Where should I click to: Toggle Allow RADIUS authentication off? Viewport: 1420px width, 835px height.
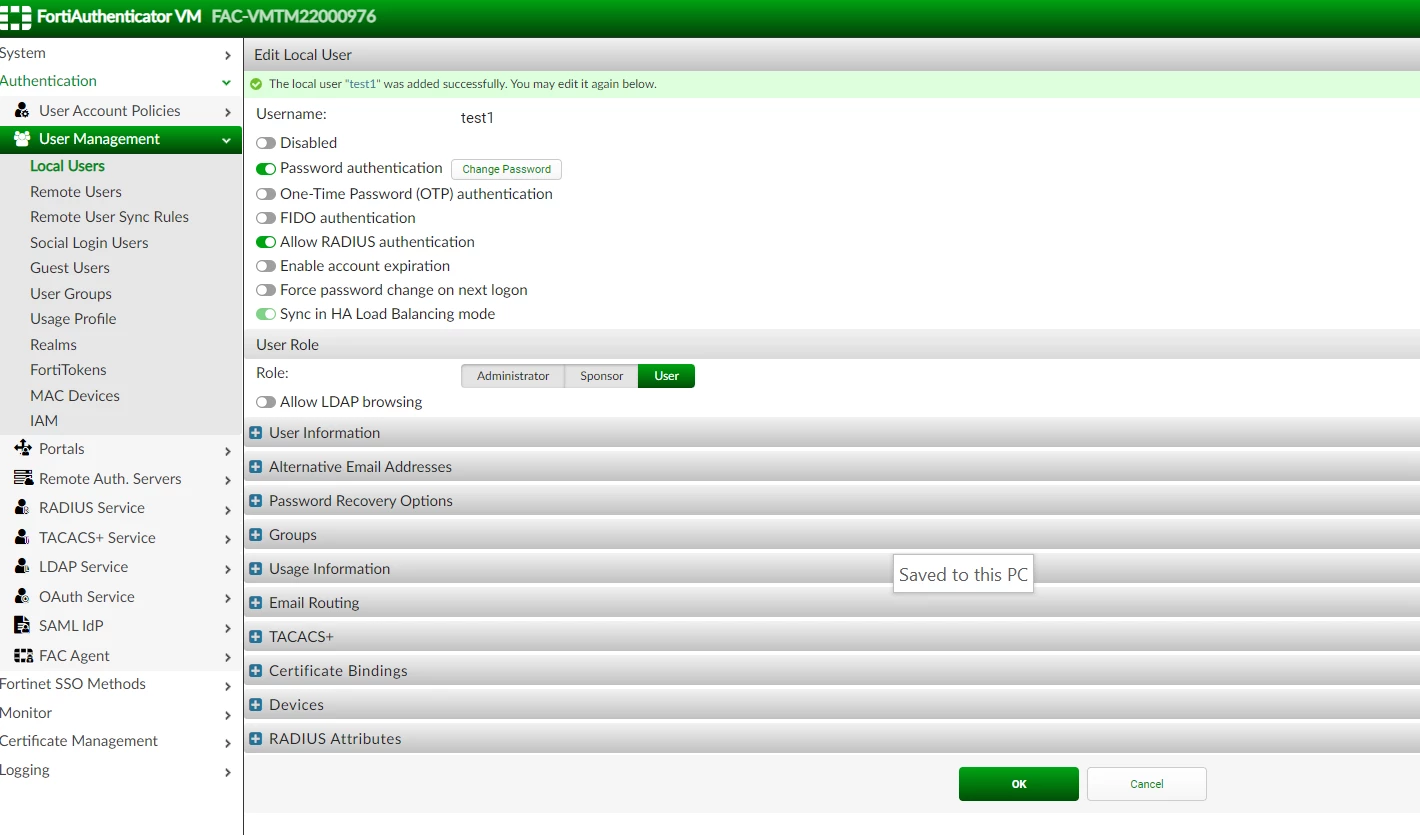(x=266, y=242)
